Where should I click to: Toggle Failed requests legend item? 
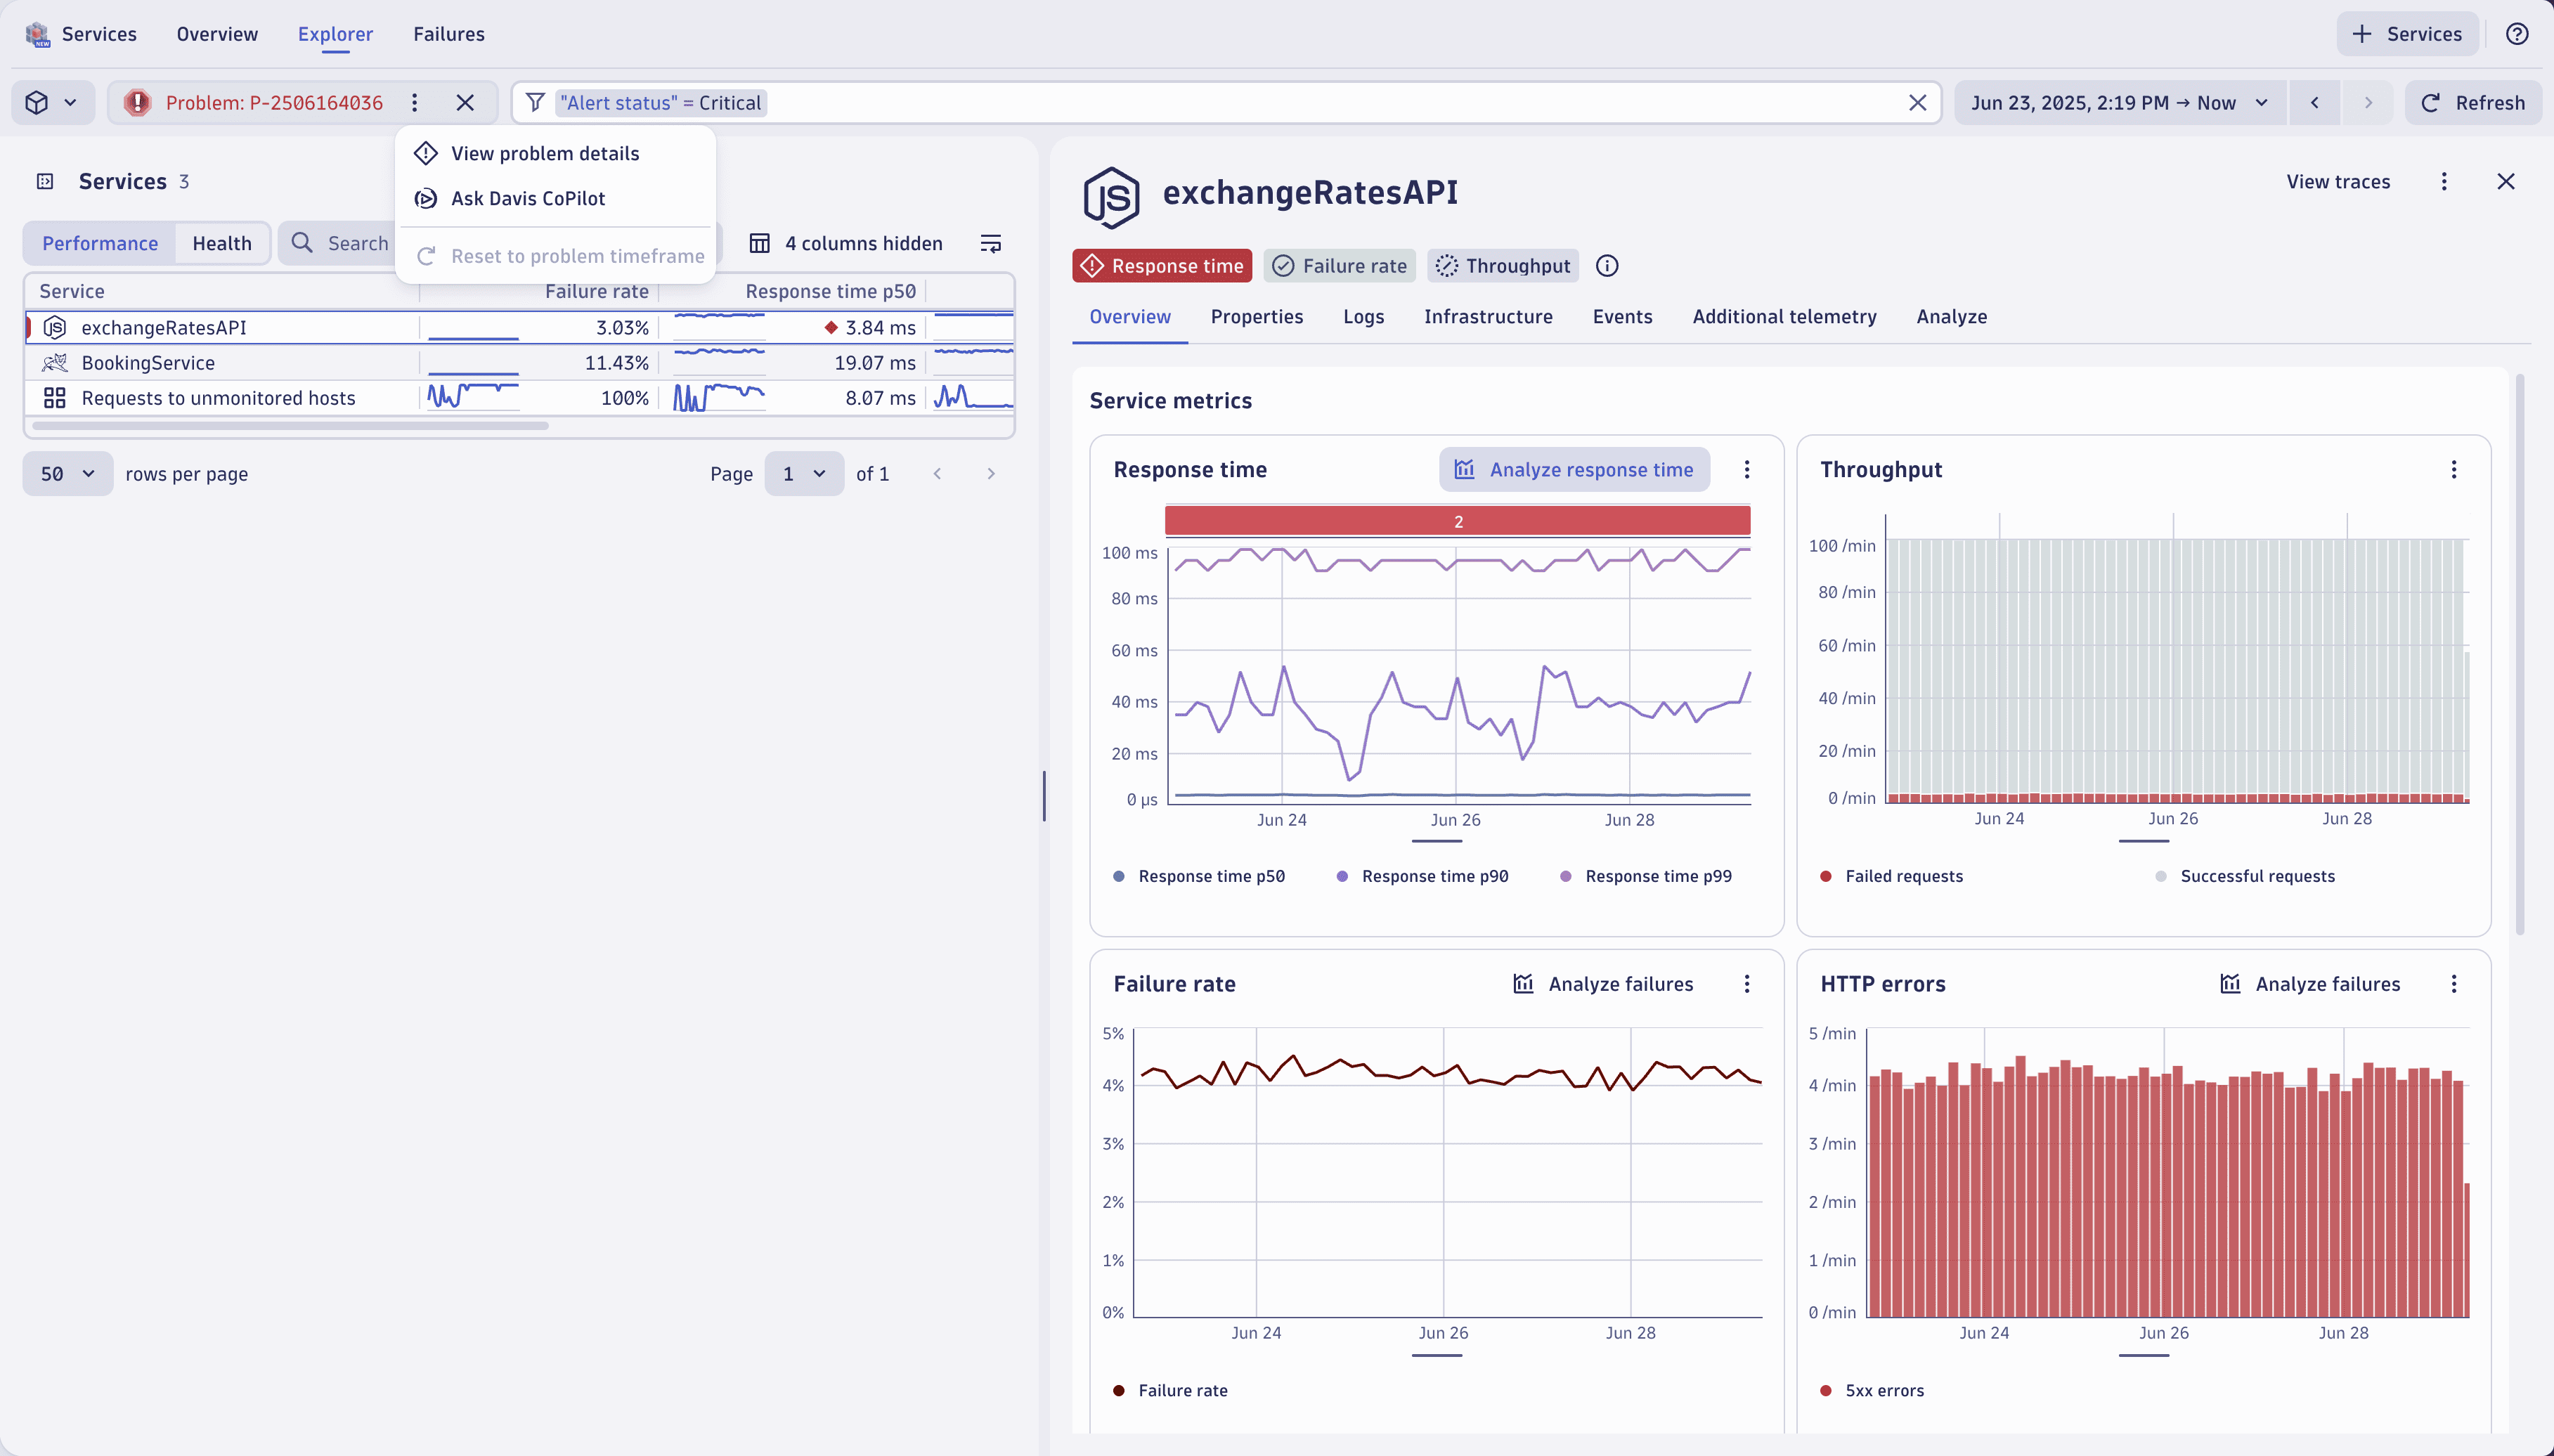tap(1891, 876)
